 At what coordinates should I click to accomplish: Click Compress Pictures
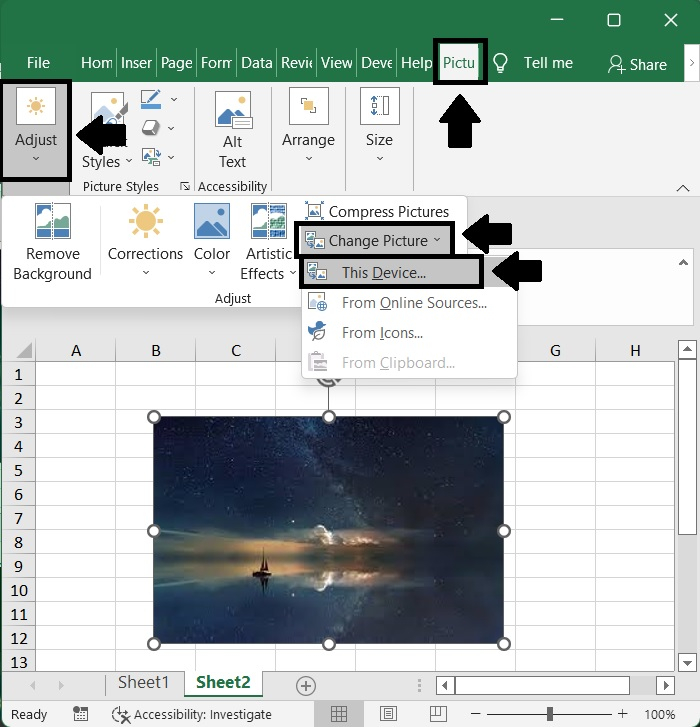coord(377,211)
